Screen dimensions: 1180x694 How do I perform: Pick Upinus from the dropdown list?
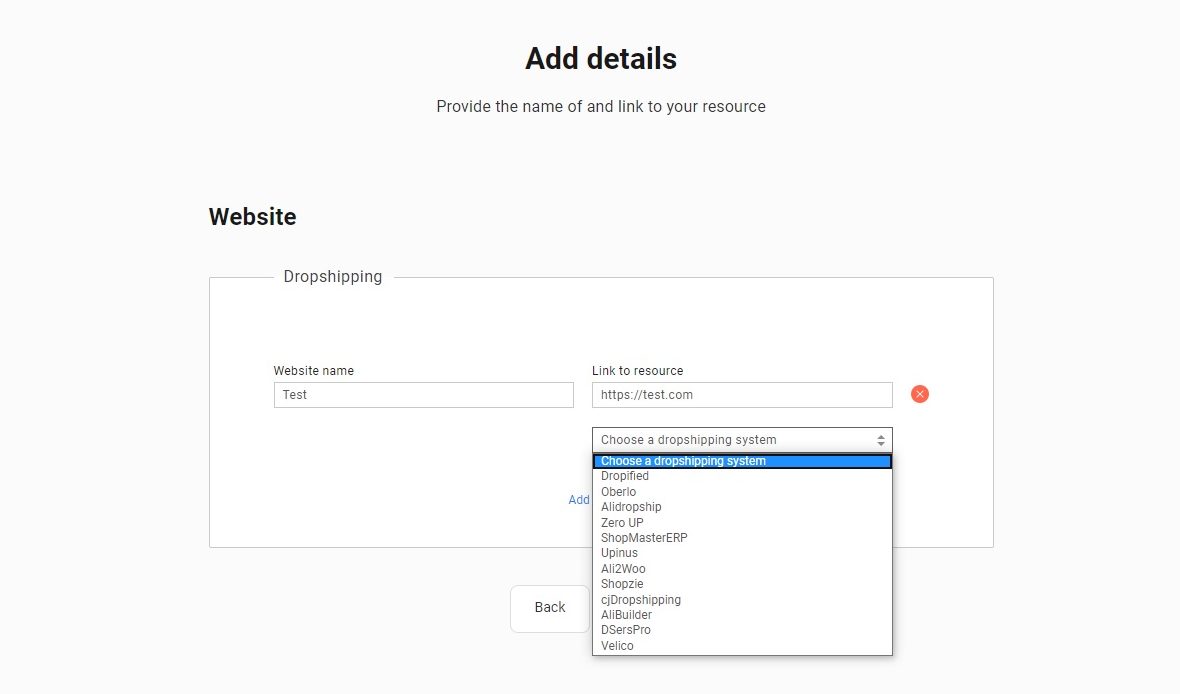[742, 552]
